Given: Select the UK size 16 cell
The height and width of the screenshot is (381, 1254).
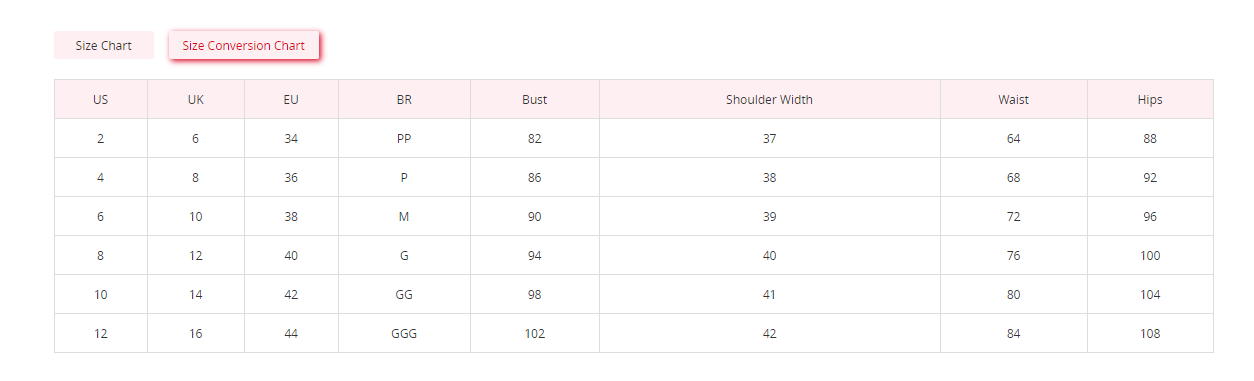Looking at the screenshot, I should click(196, 334).
